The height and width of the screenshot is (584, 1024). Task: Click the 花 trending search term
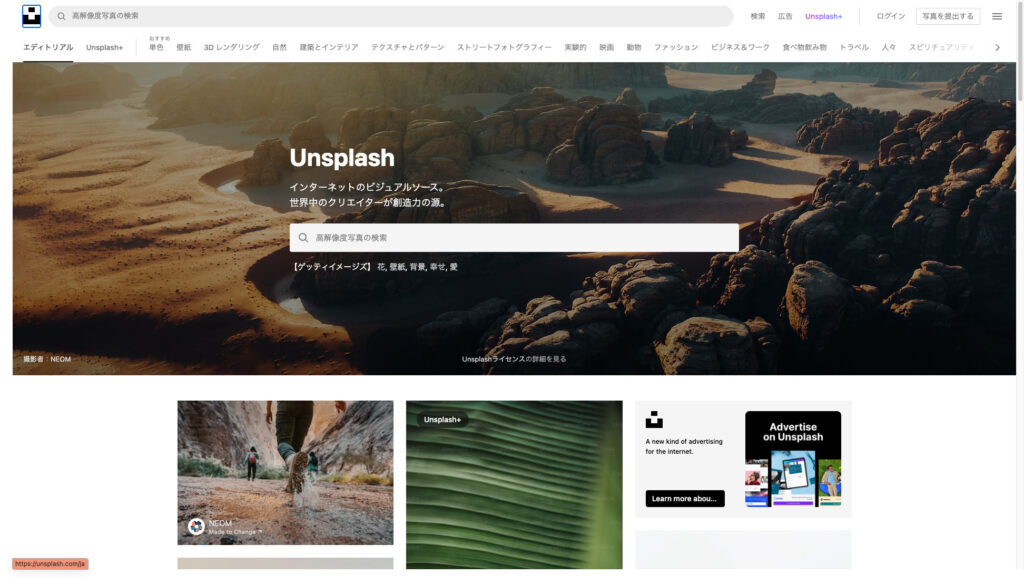point(381,267)
